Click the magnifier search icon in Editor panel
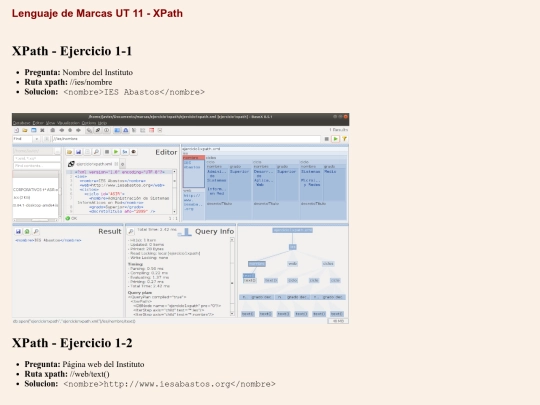 (96, 152)
